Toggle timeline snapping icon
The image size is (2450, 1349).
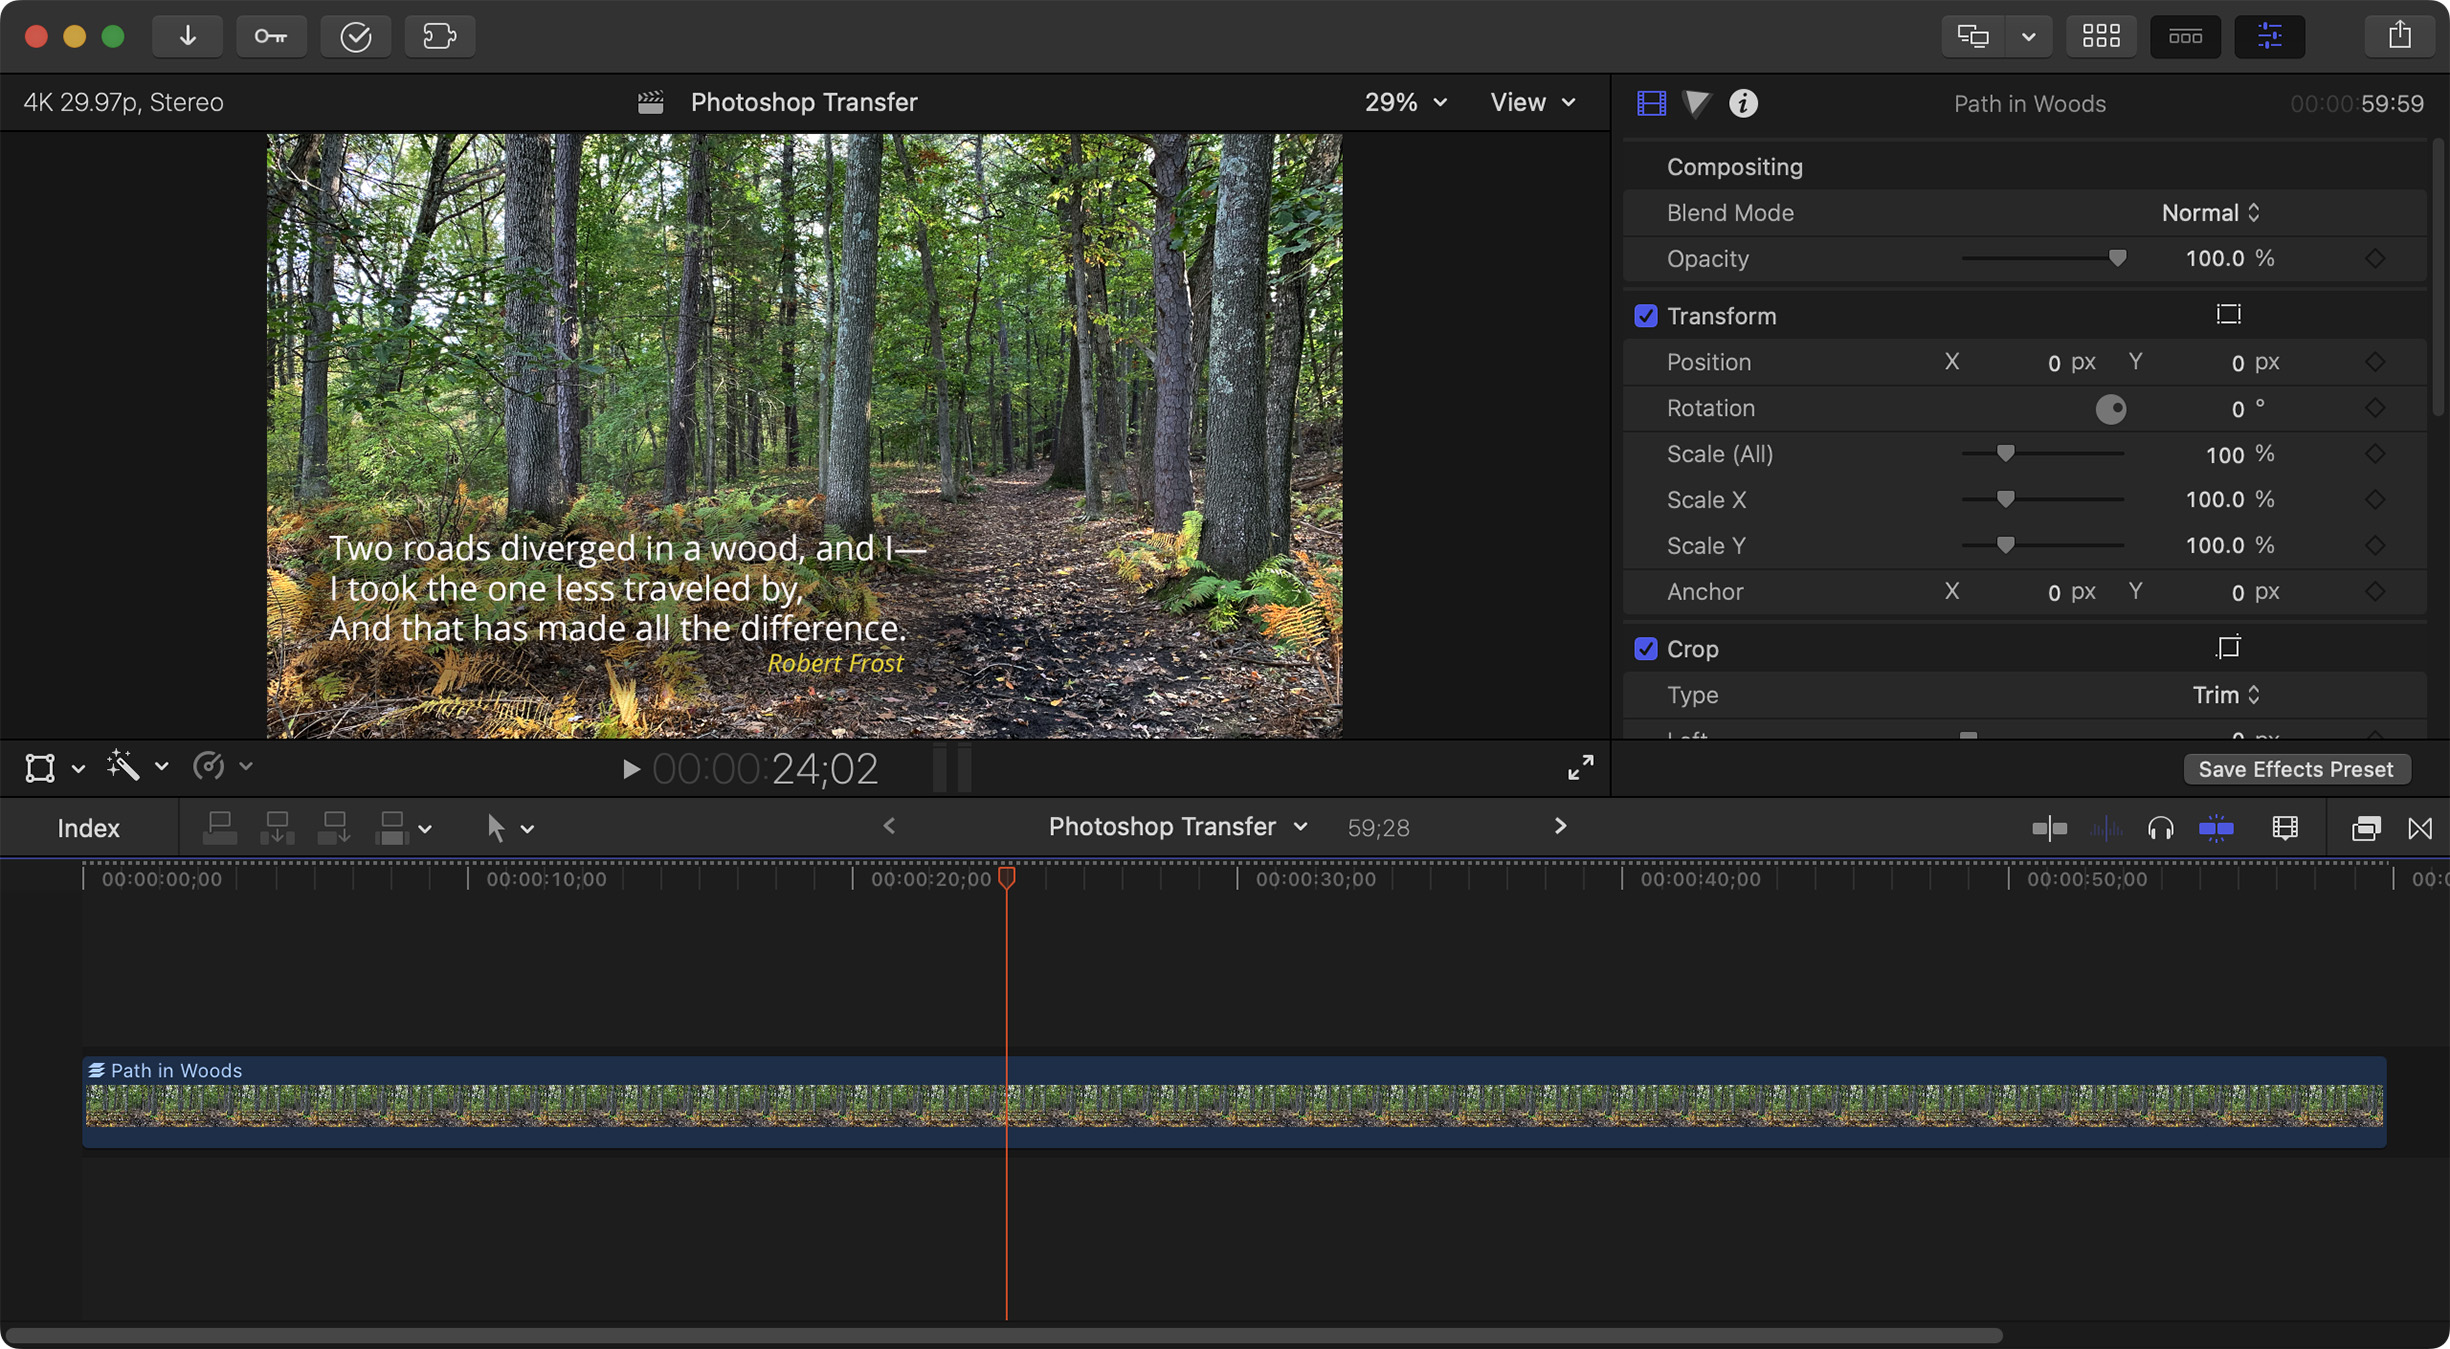point(2216,828)
